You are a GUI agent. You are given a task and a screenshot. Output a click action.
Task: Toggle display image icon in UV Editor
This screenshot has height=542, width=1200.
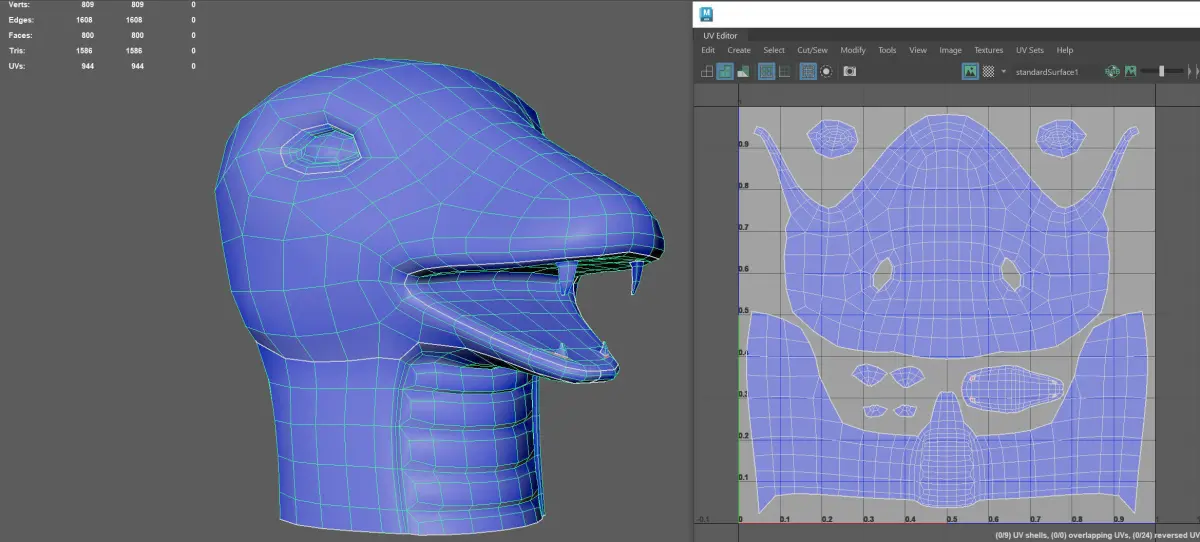click(970, 72)
